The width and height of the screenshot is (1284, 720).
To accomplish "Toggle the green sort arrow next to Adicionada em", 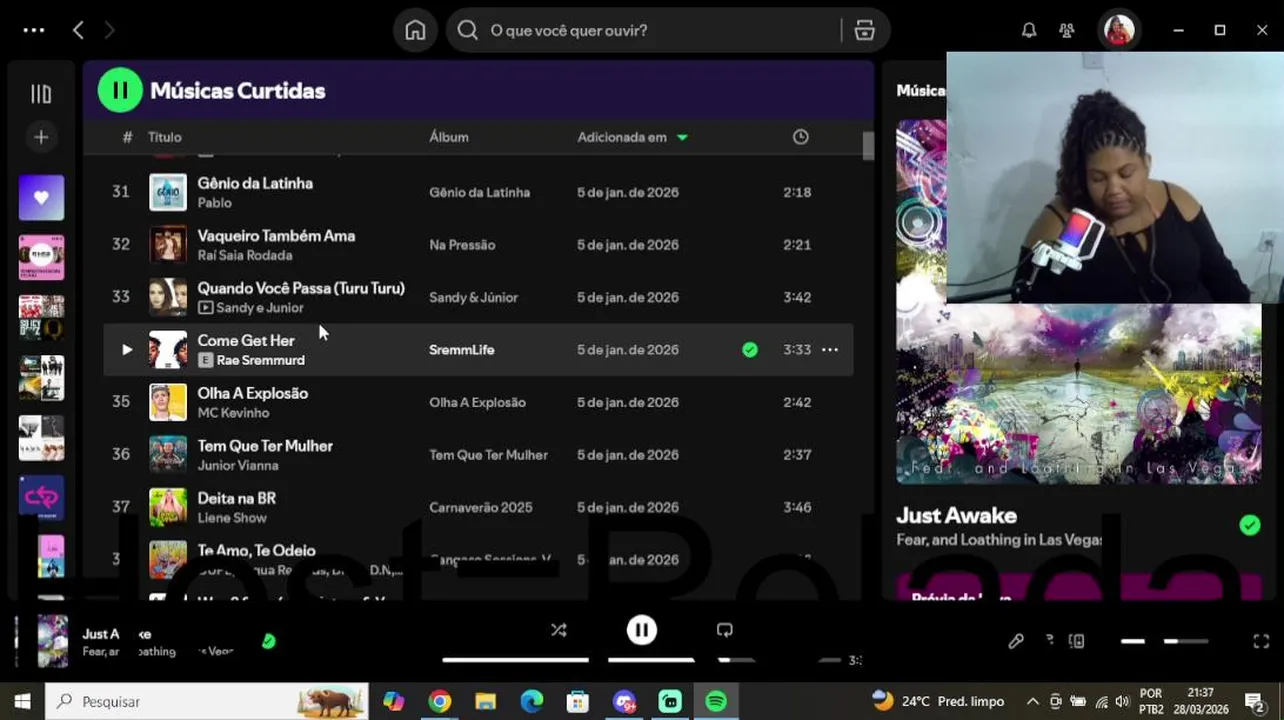I will pos(682,137).
